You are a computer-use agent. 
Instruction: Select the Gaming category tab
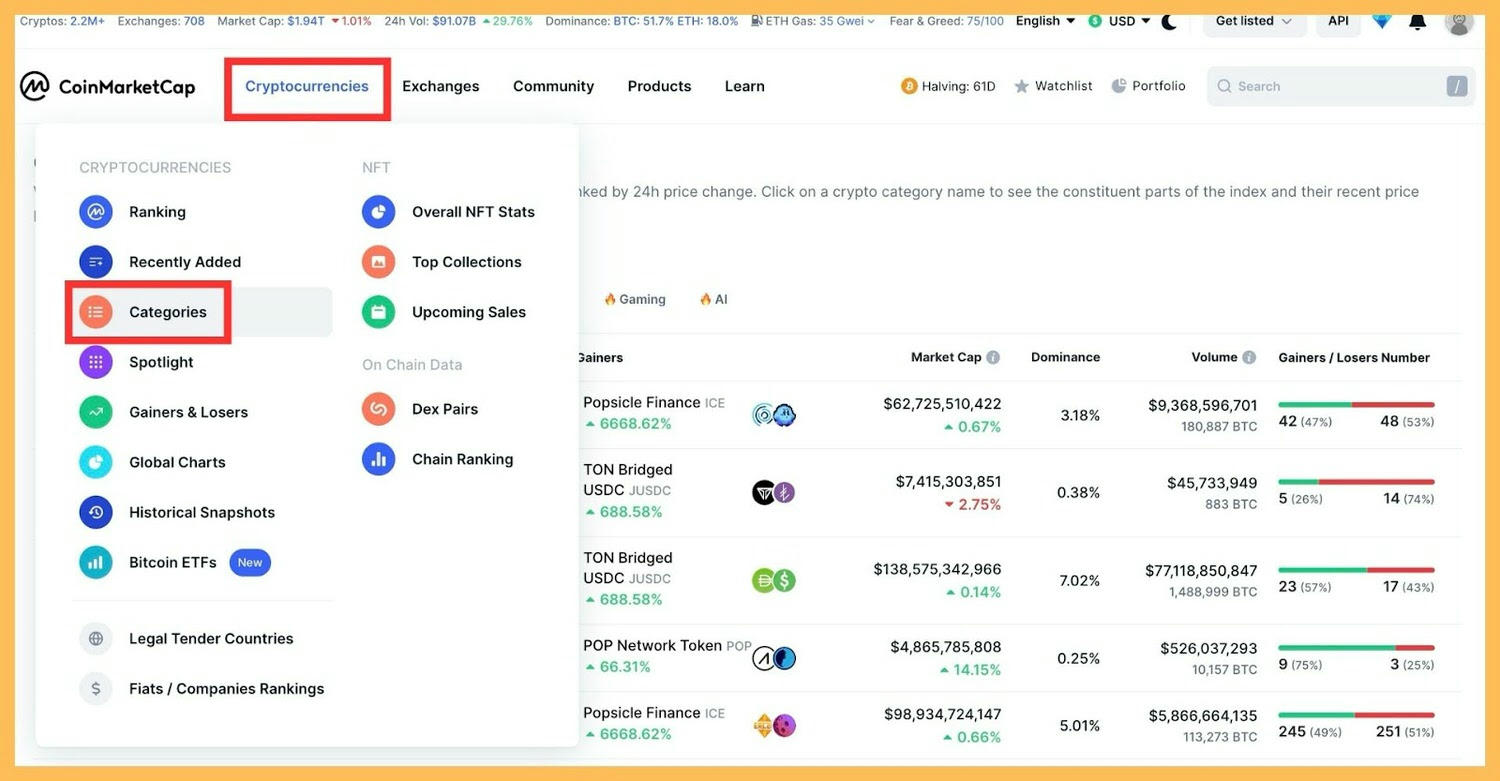pyautogui.click(x=634, y=299)
